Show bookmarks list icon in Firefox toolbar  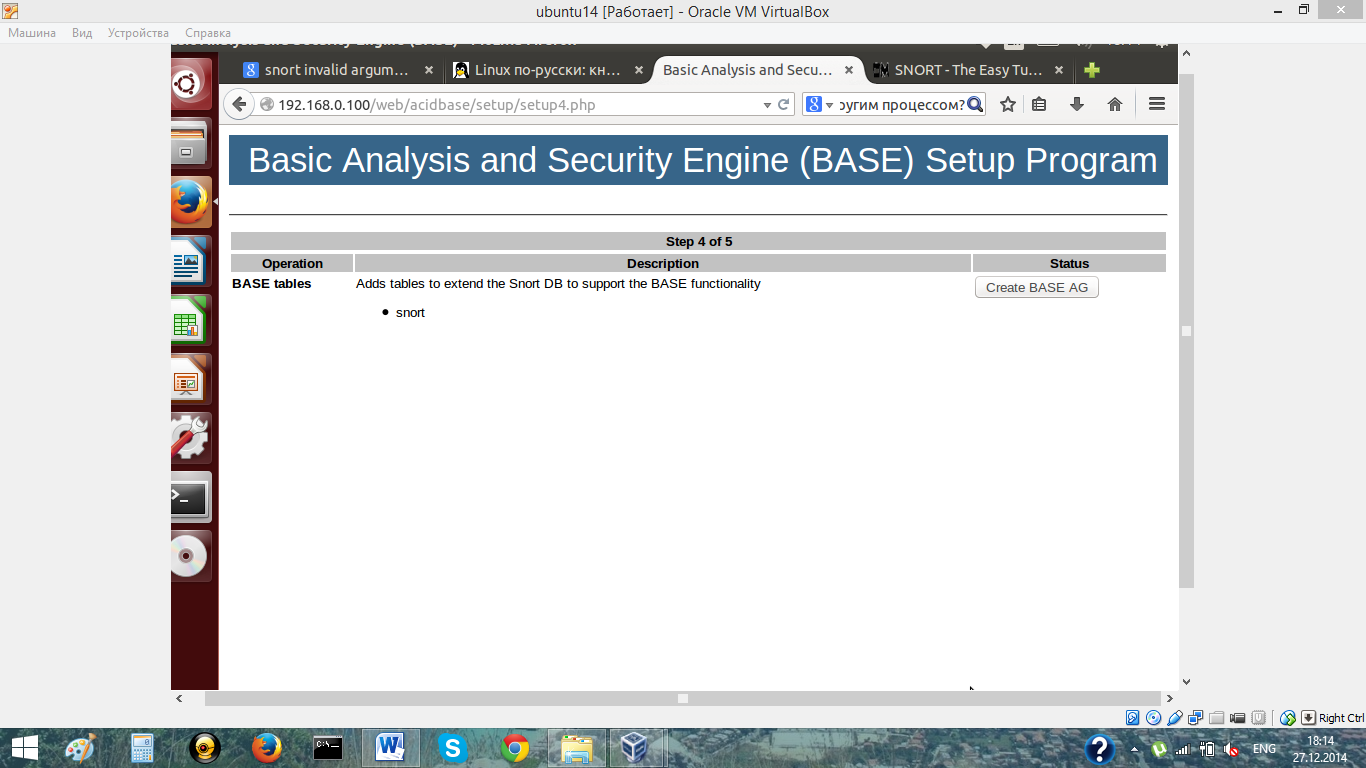click(1039, 104)
